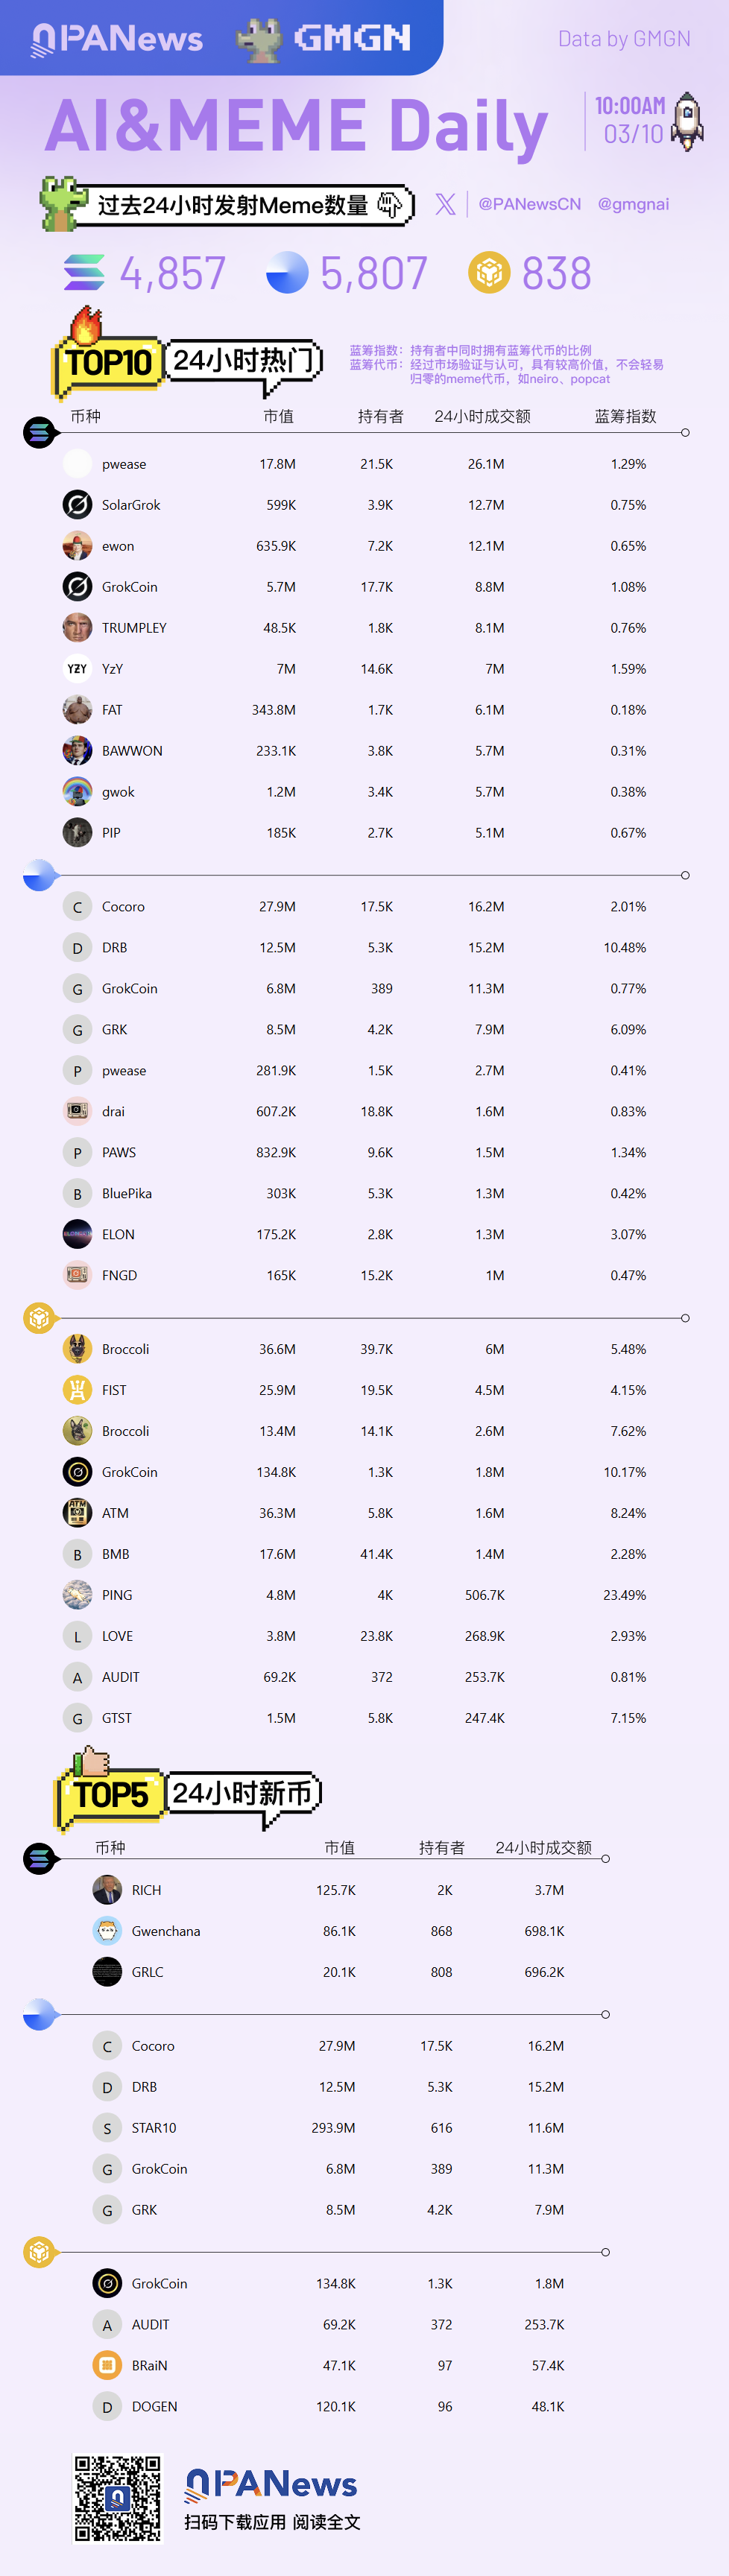Open the RICH token avatar
Viewport: 729px width, 2576px height.
tap(107, 1890)
